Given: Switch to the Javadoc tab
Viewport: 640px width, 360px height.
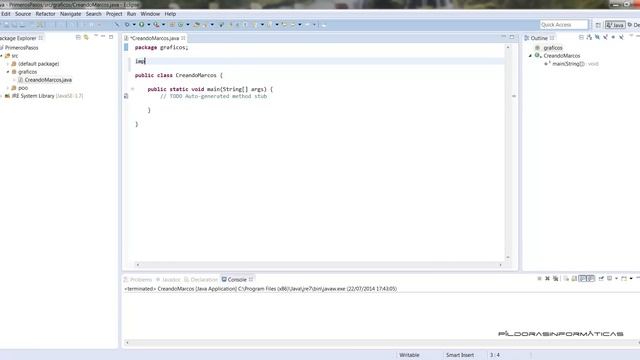Looking at the screenshot, I should pos(168,280).
